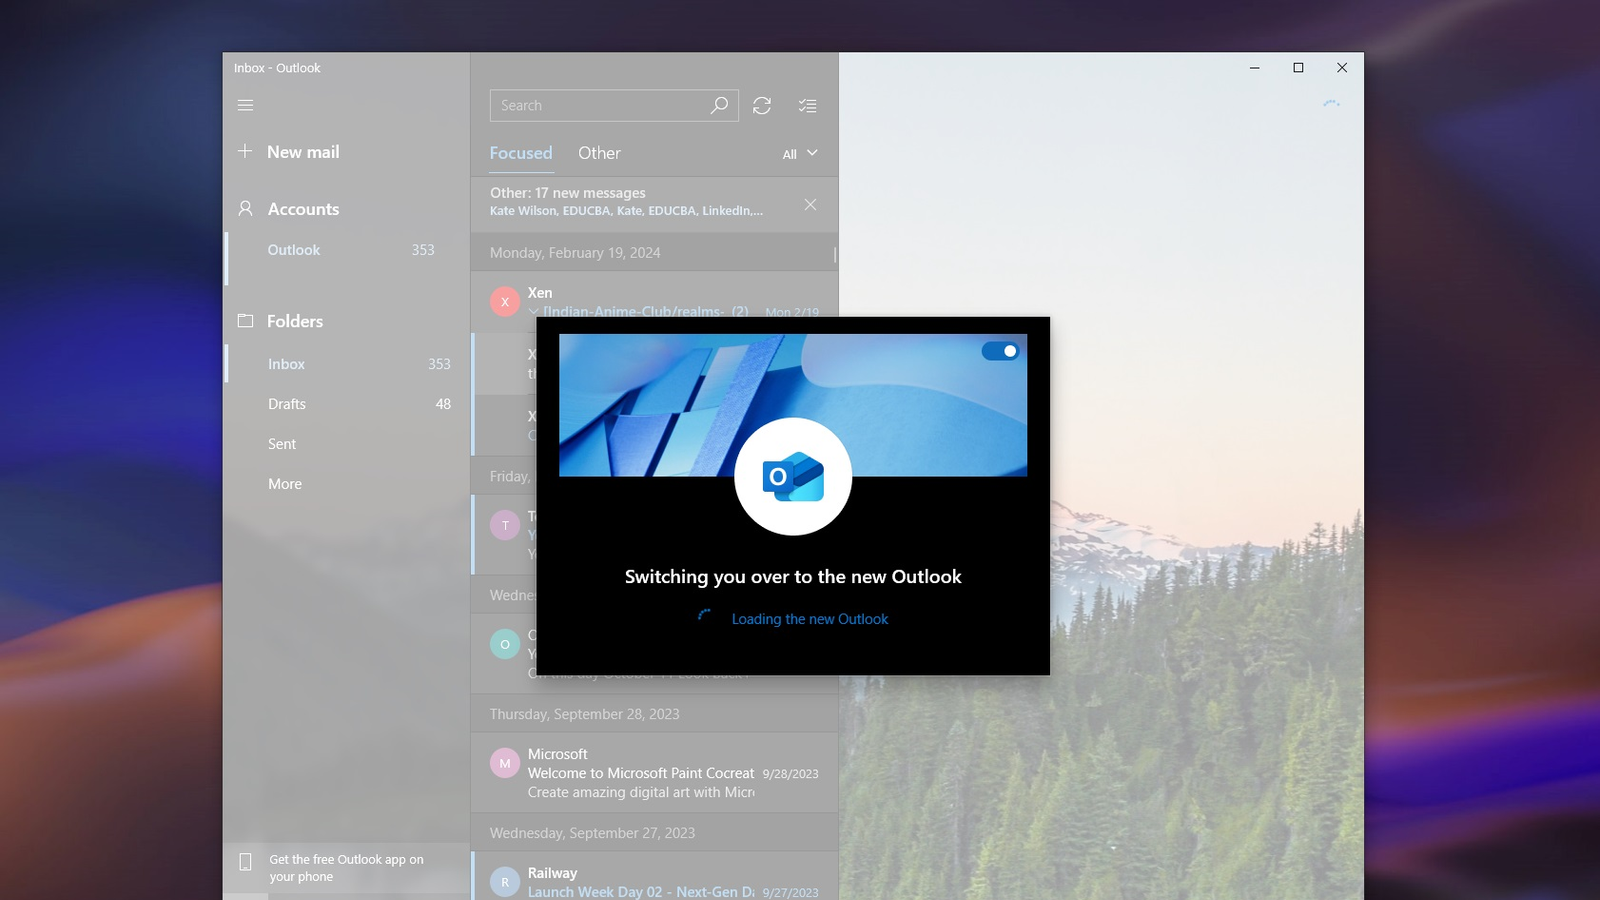
Task: Select the Microsoft M avatar
Action: point(505,763)
